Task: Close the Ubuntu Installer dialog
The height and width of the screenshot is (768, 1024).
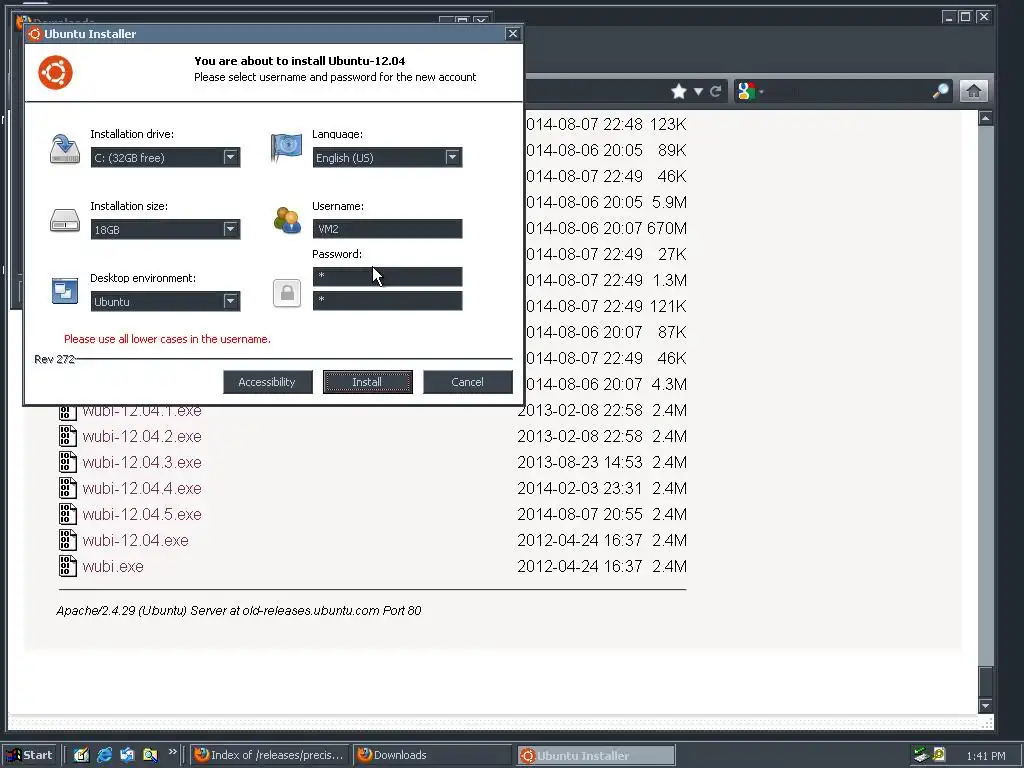Action: (x=513, y=33)
